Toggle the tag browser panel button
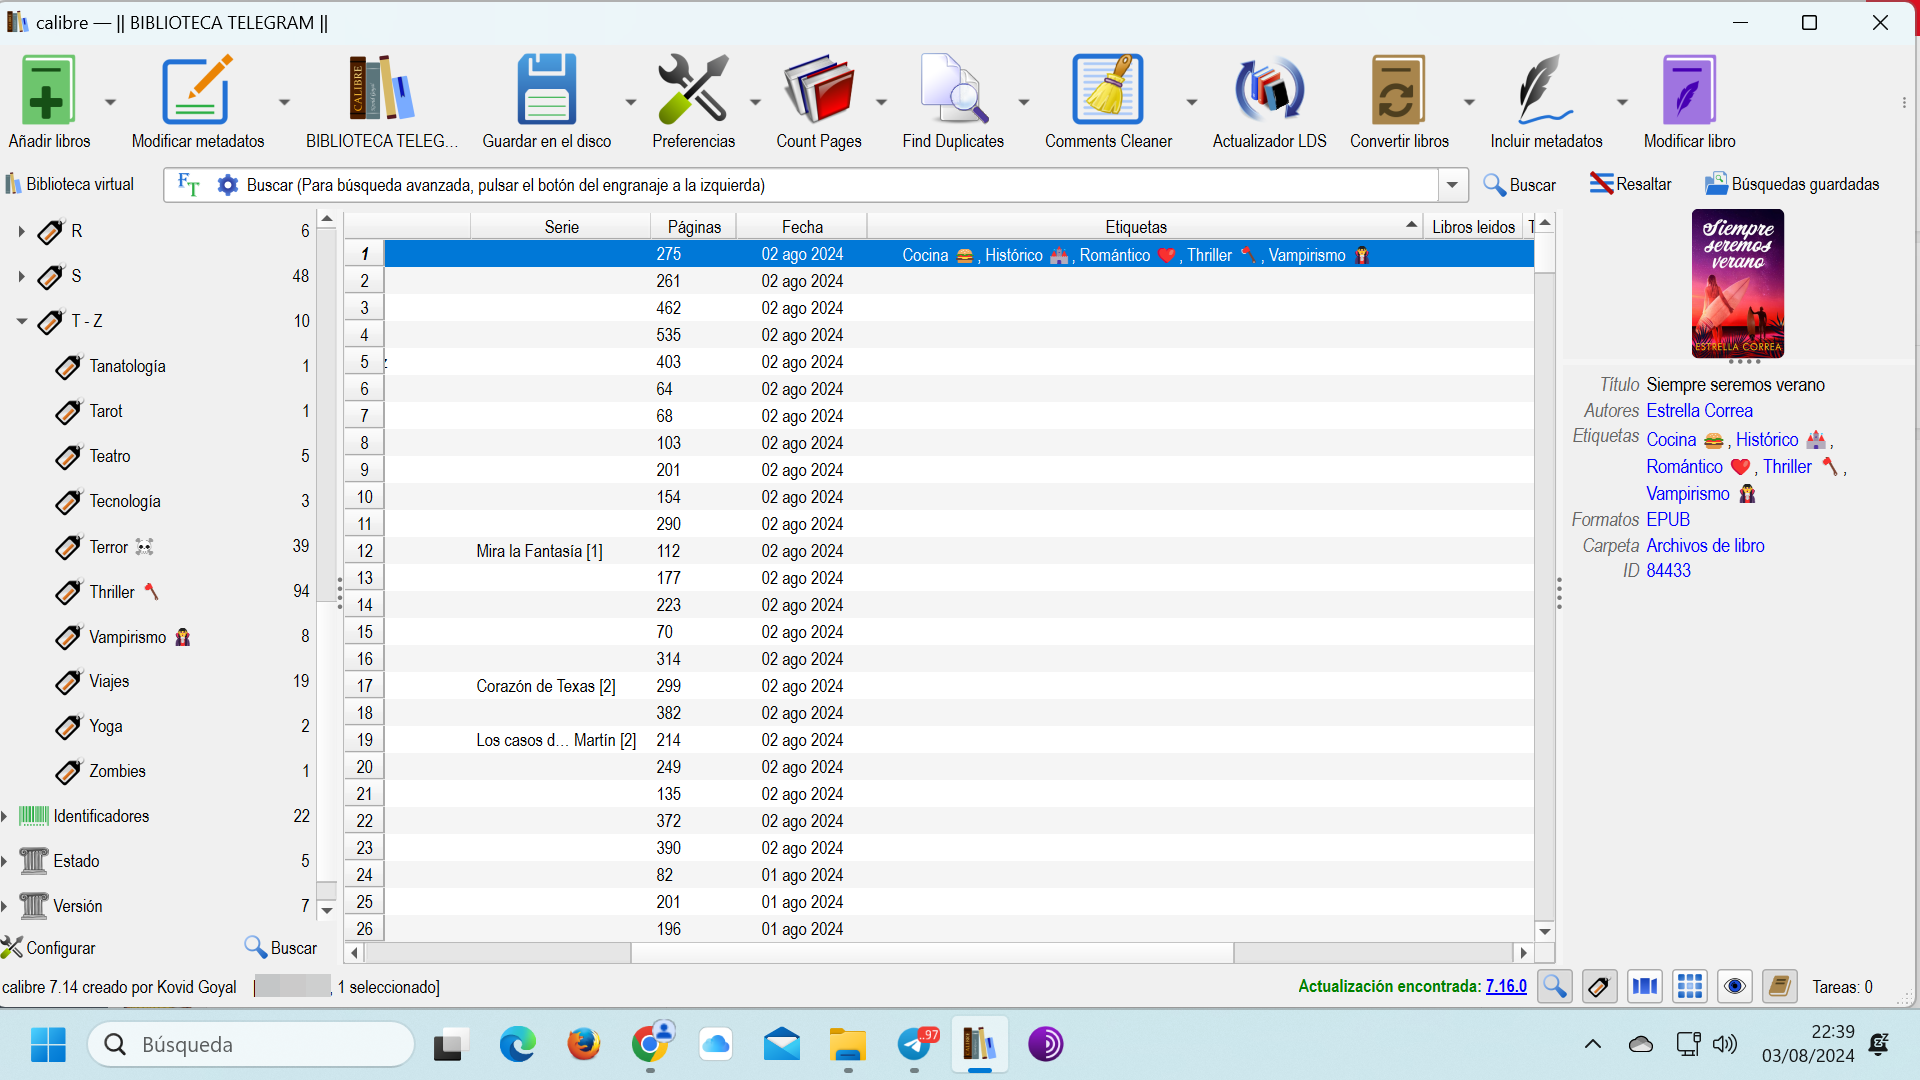 (1599, 987)
